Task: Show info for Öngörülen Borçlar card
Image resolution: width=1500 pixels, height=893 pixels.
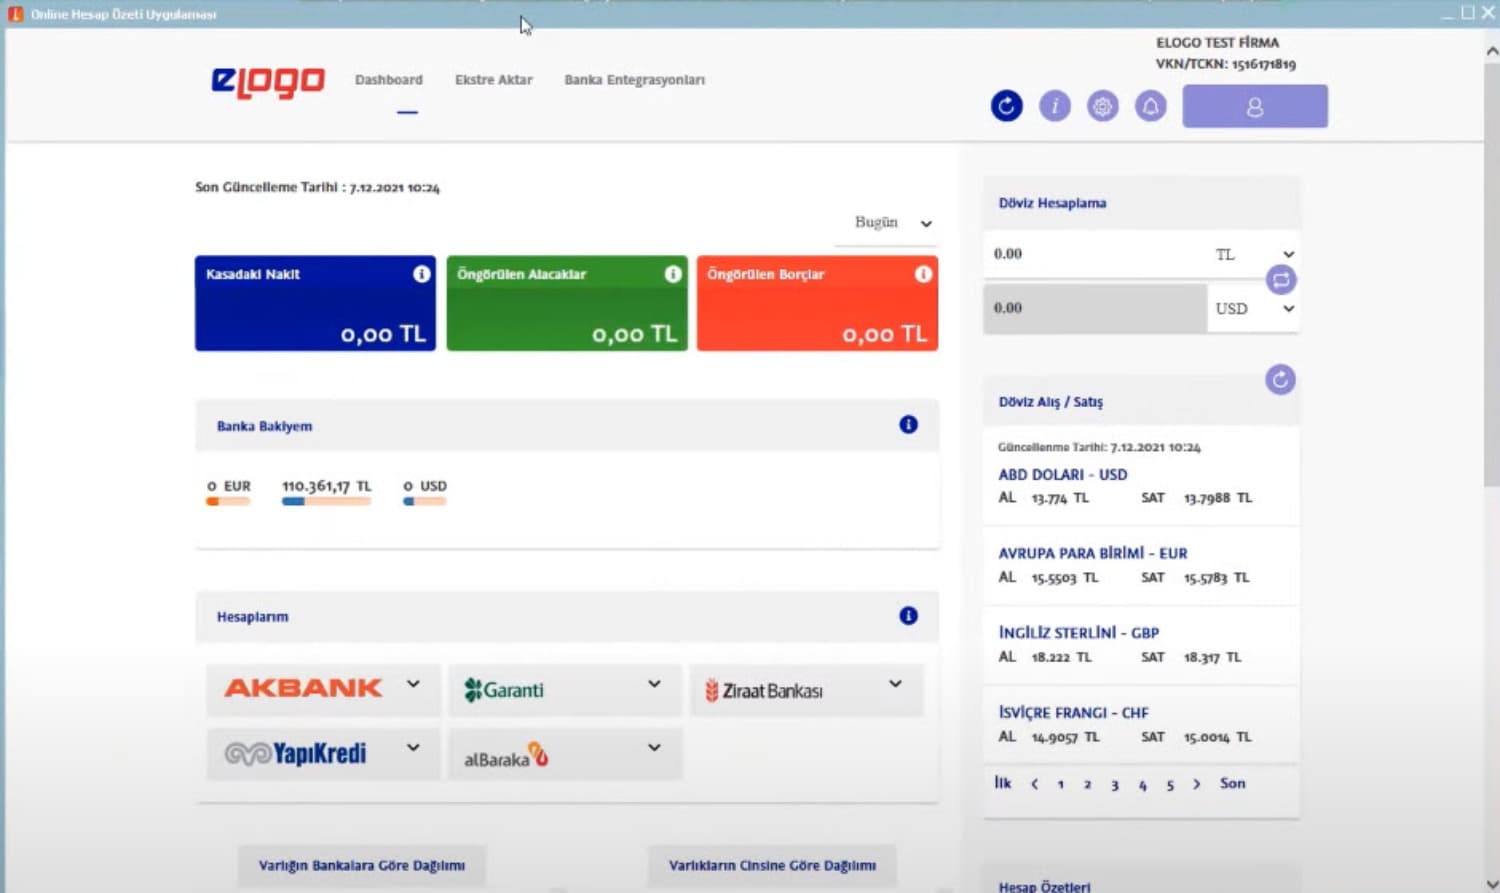Action: point(923,274)
